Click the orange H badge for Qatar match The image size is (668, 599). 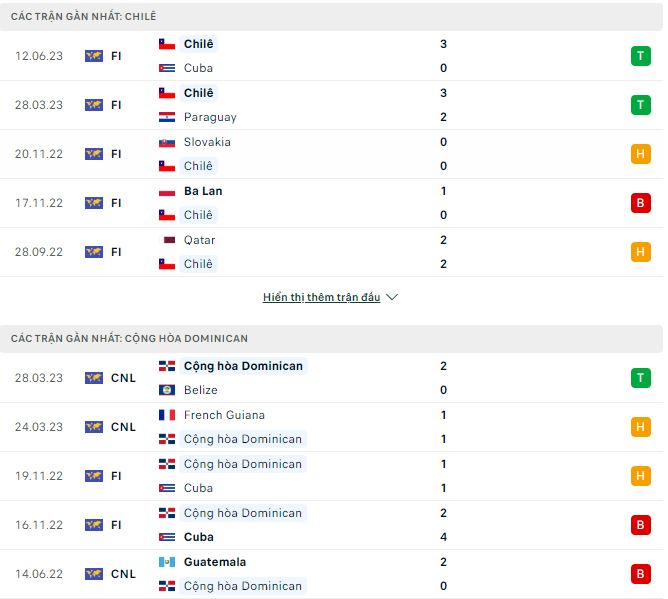point(640,252)
